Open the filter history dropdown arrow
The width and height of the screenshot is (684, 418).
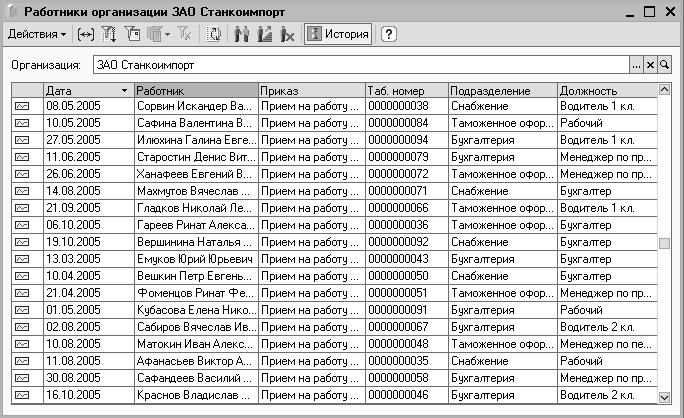point(168,34)
